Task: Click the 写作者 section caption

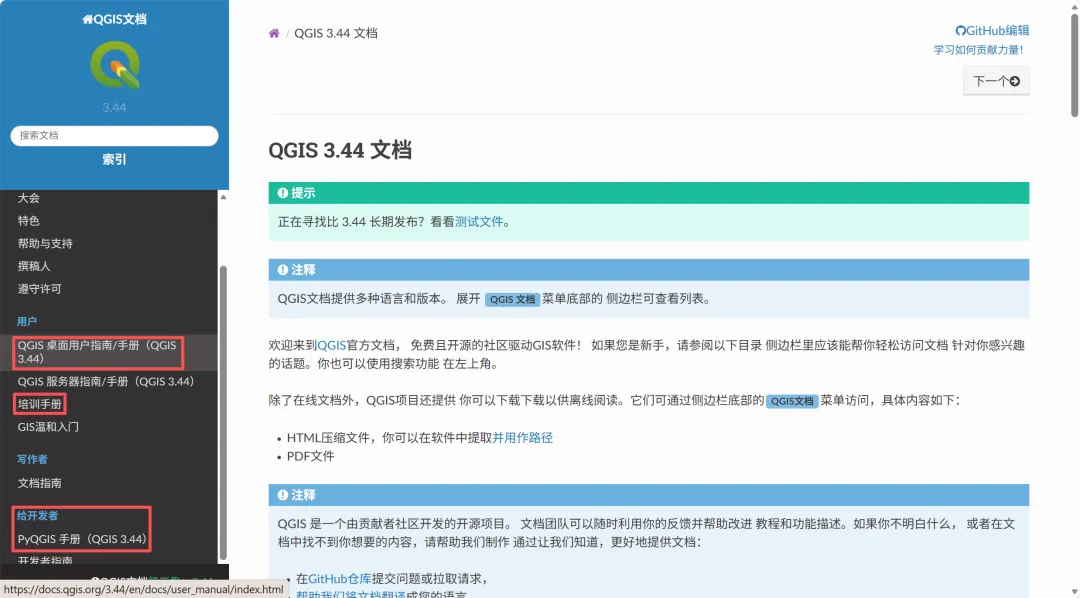Action: (32, 460)
